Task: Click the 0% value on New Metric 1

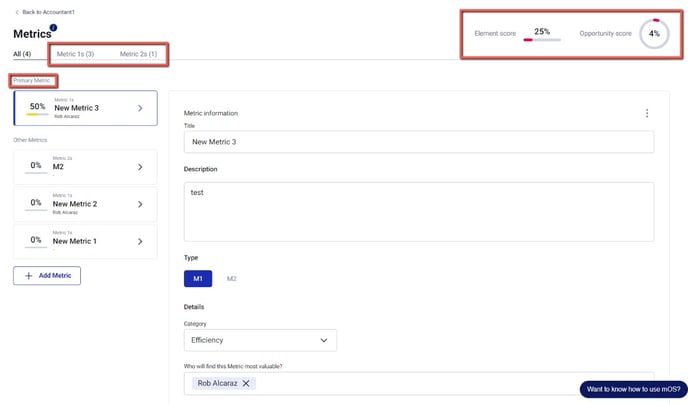Action: click(36, 240)
